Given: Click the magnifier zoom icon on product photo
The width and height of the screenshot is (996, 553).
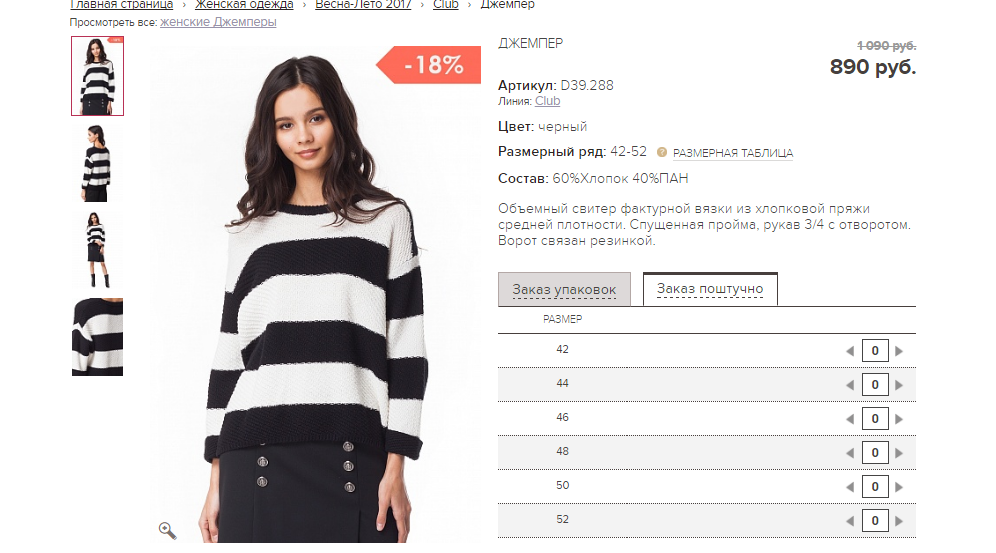Looking at the screenshot, I should (x=168, y=530).
